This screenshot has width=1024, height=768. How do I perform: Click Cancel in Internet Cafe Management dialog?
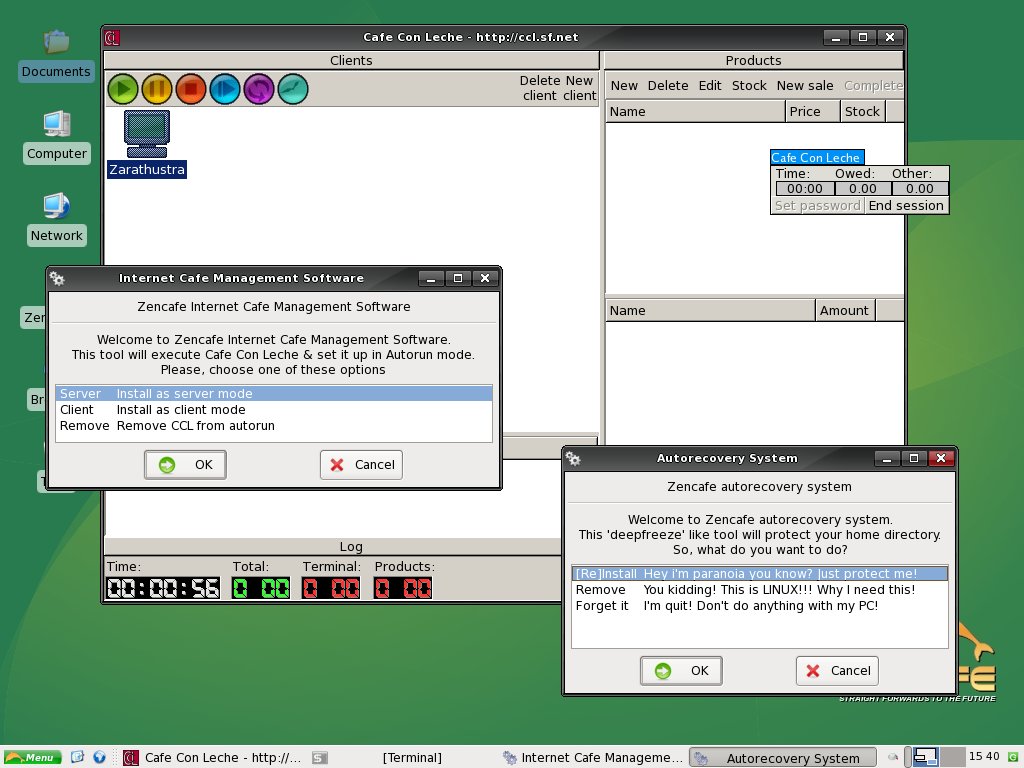tap(361, 465)
